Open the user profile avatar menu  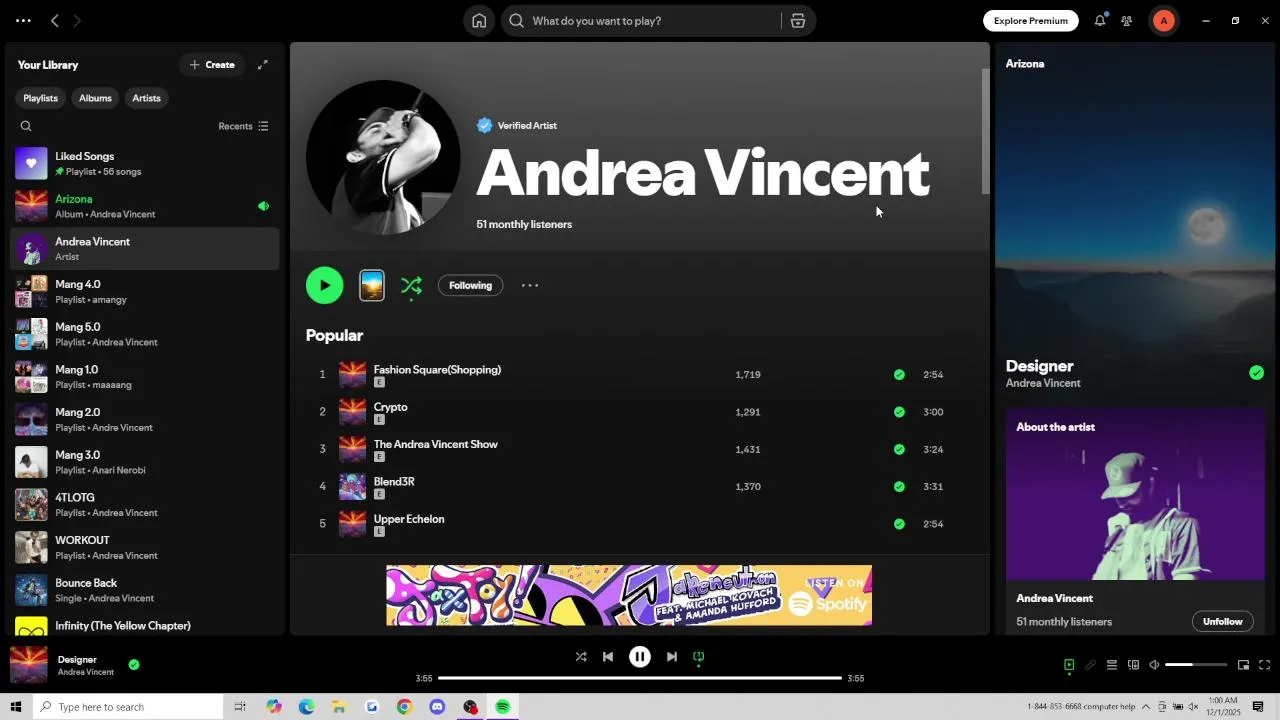[x=1163, y=21]
